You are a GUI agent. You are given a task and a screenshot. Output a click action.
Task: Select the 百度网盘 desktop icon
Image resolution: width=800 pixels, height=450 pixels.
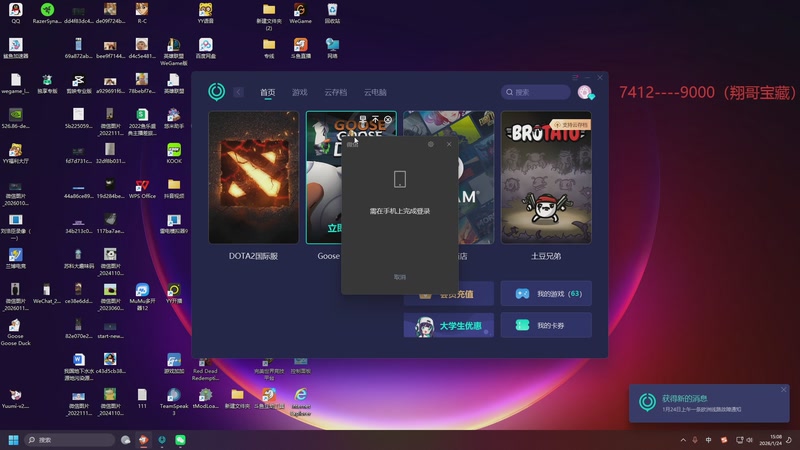[x=206, y=48]
